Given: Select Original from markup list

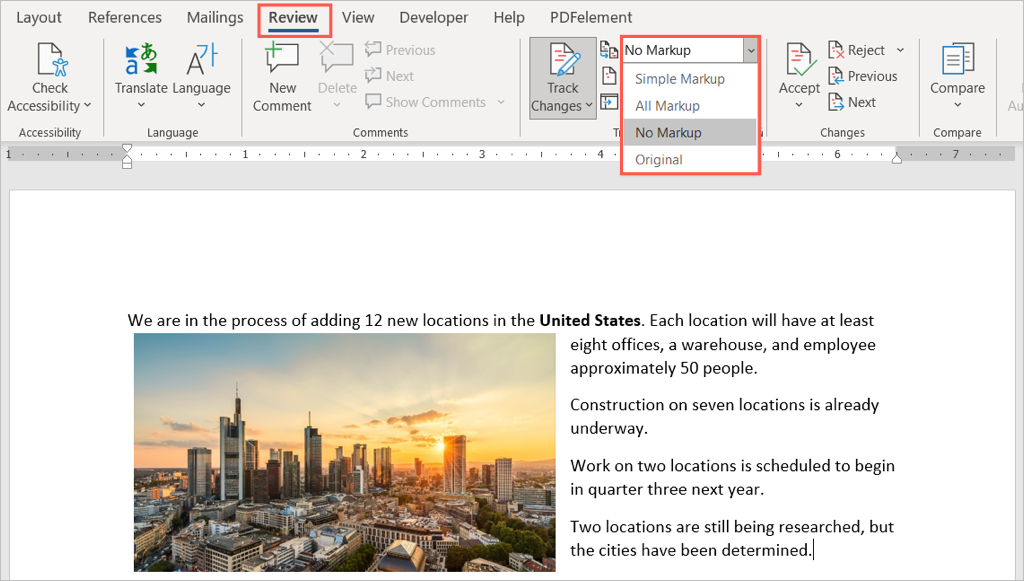Looking at the screenshot, I should tap(659, 160).
